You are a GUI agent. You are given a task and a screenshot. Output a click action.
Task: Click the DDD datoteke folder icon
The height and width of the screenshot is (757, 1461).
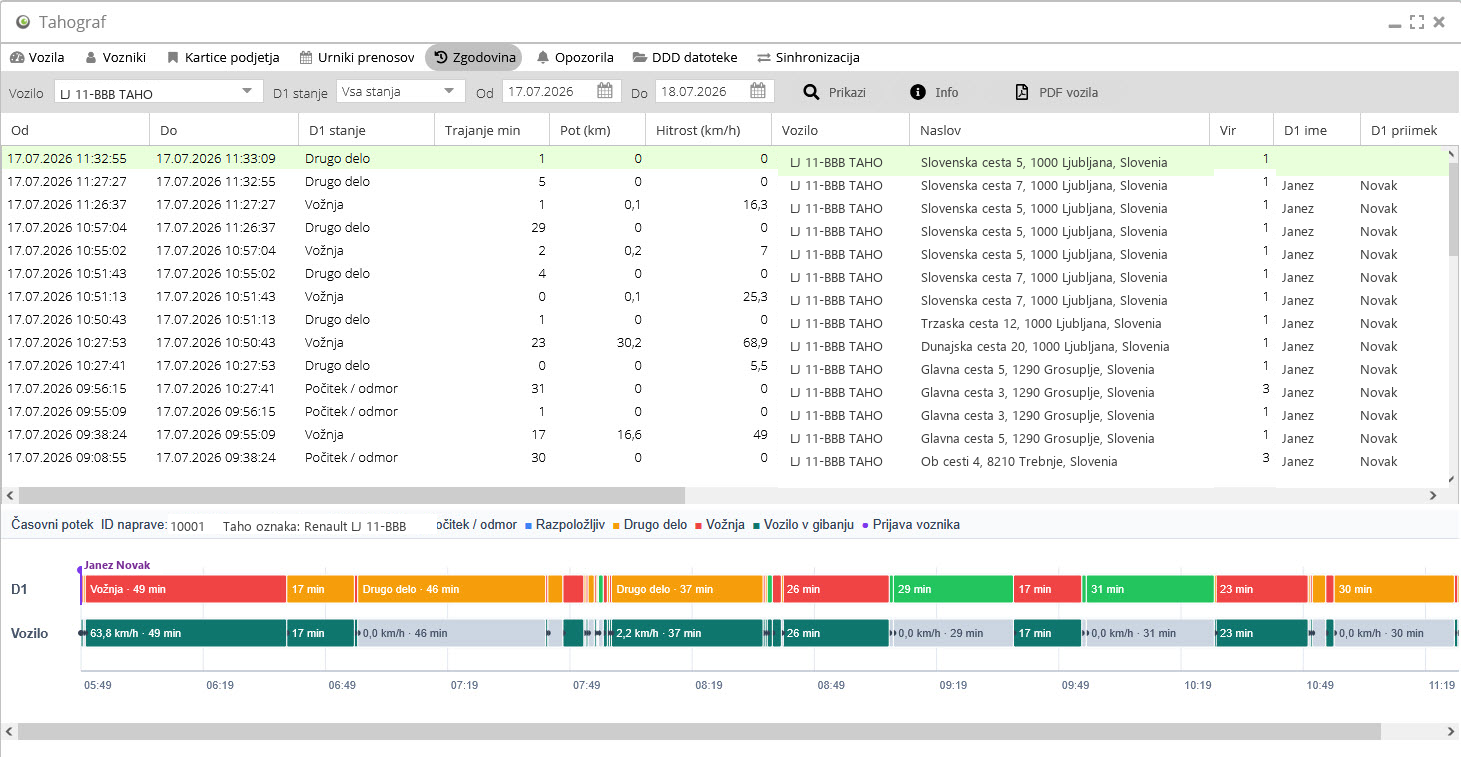click(x=640, y=57)
